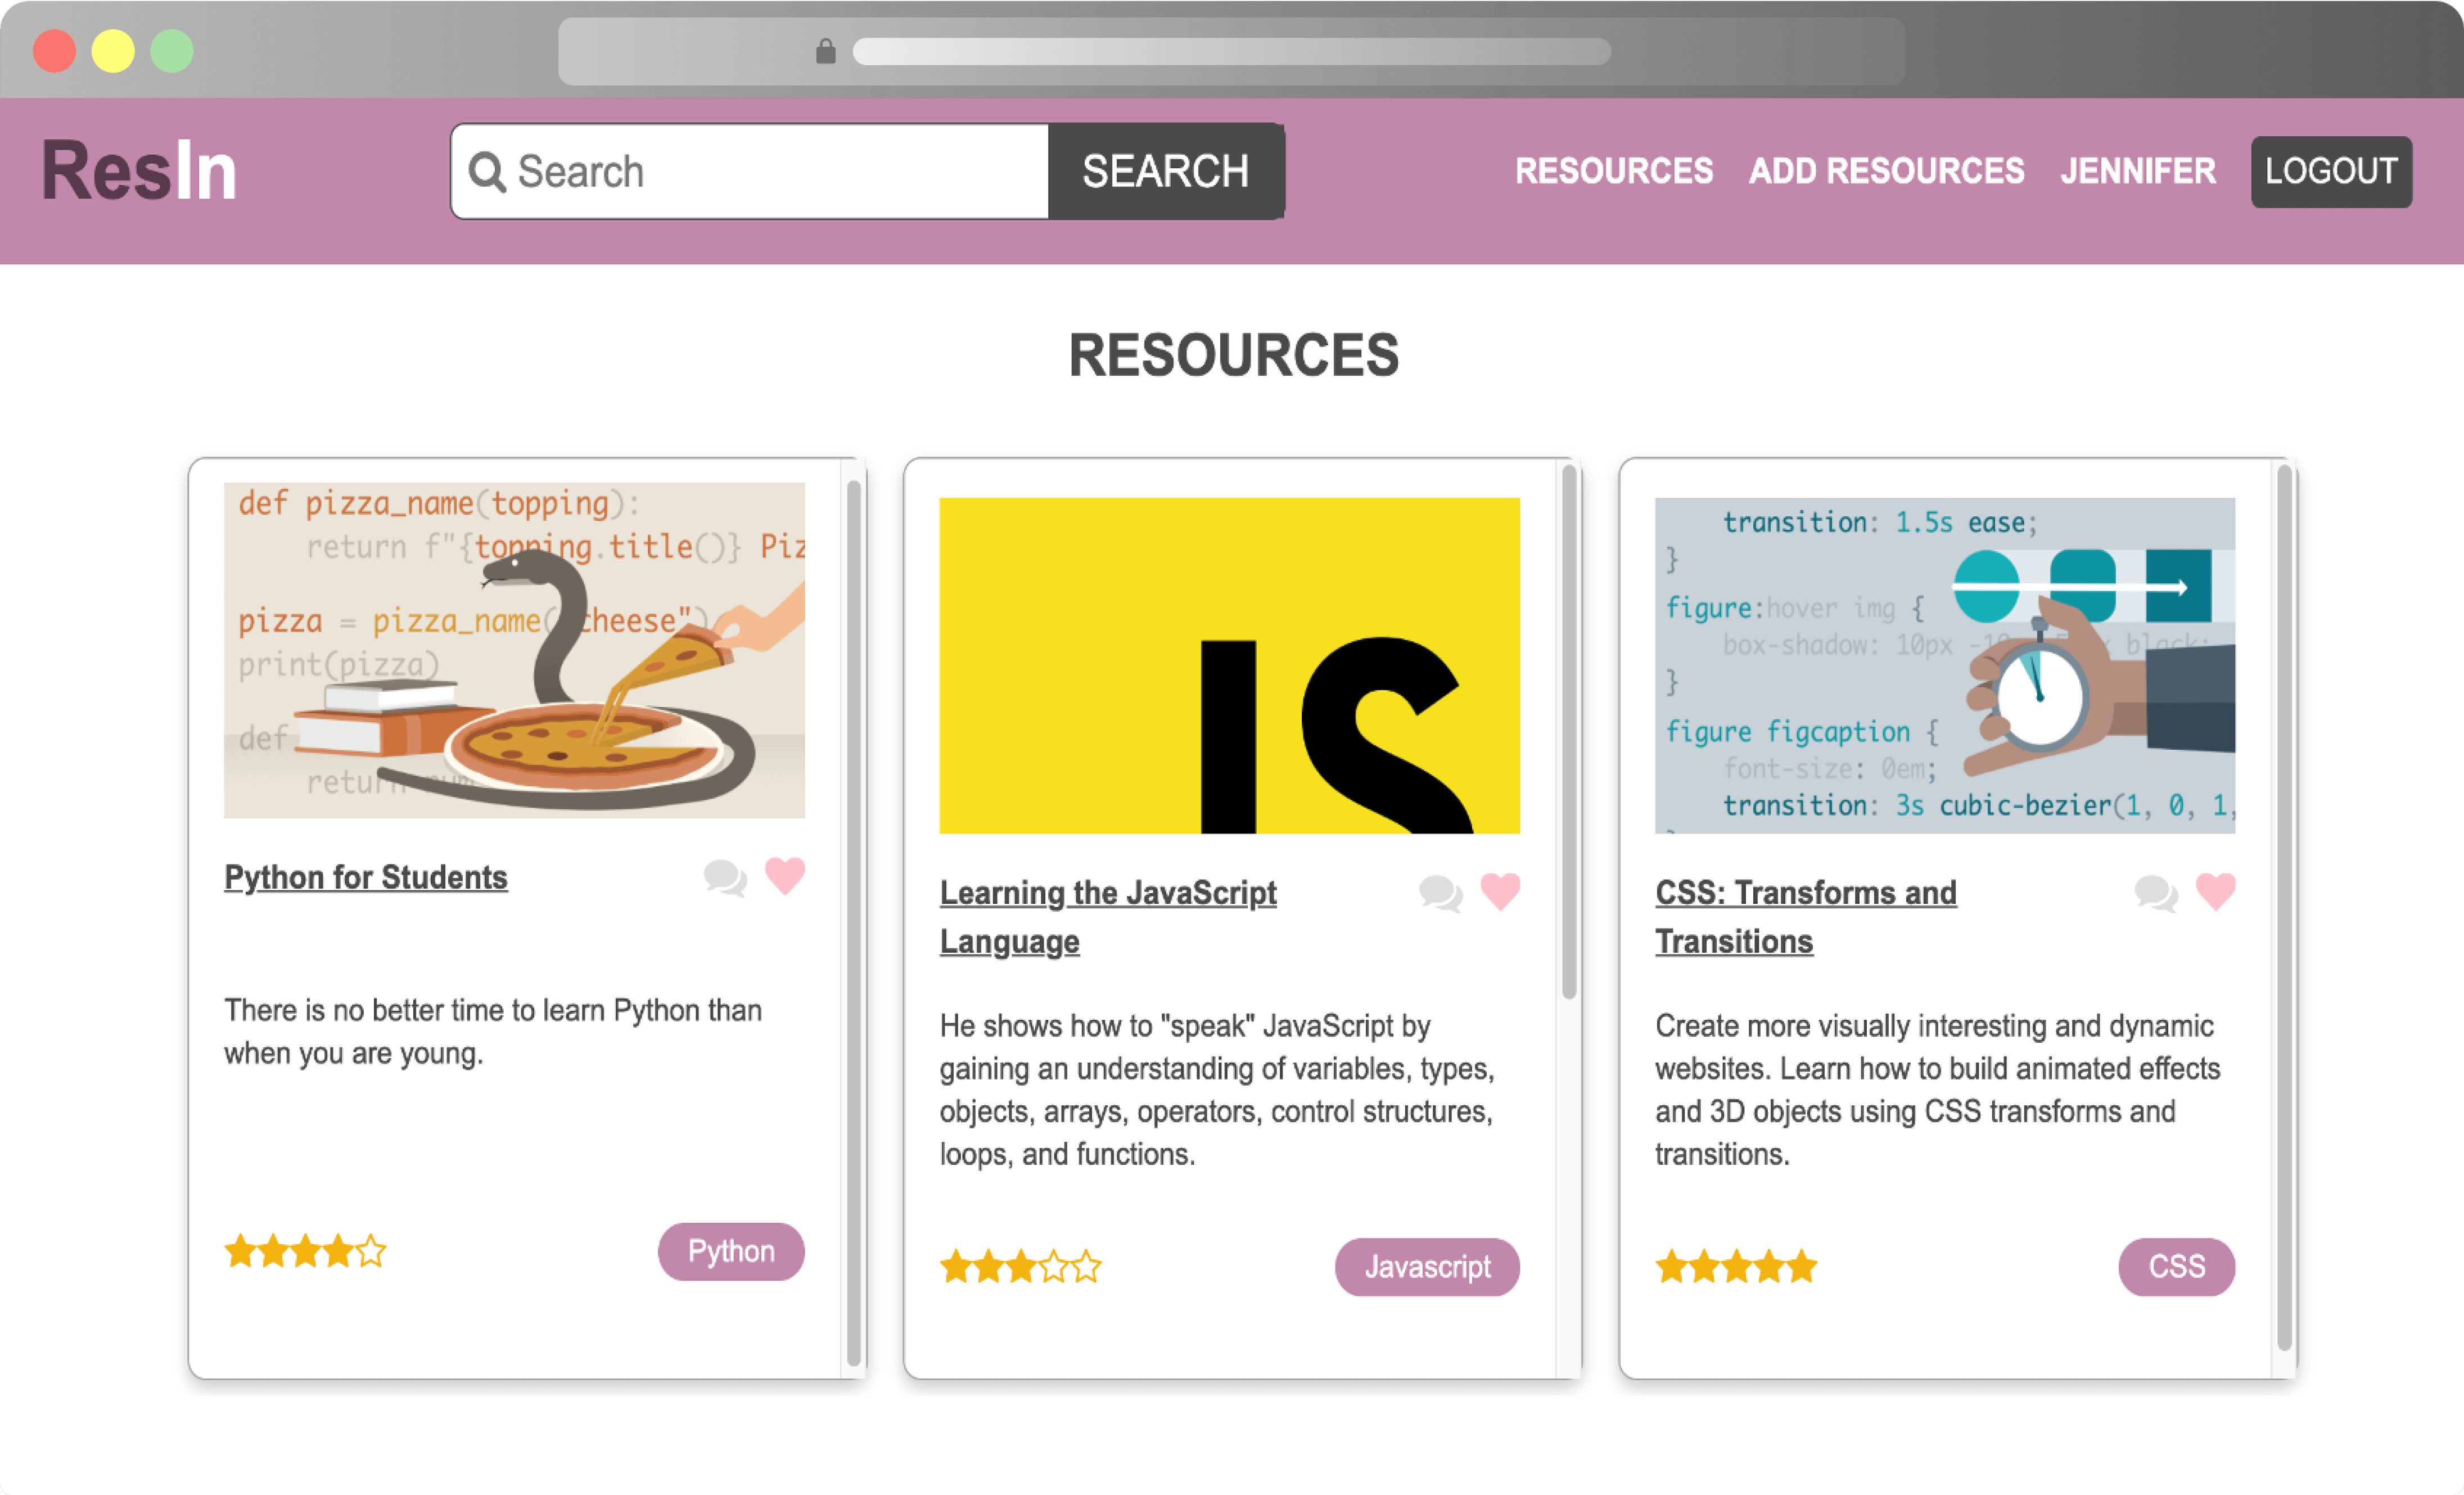Screen dimensions: 2464x1495
Task: Click the Javascript category tag
Action: pos(1427,1267)
